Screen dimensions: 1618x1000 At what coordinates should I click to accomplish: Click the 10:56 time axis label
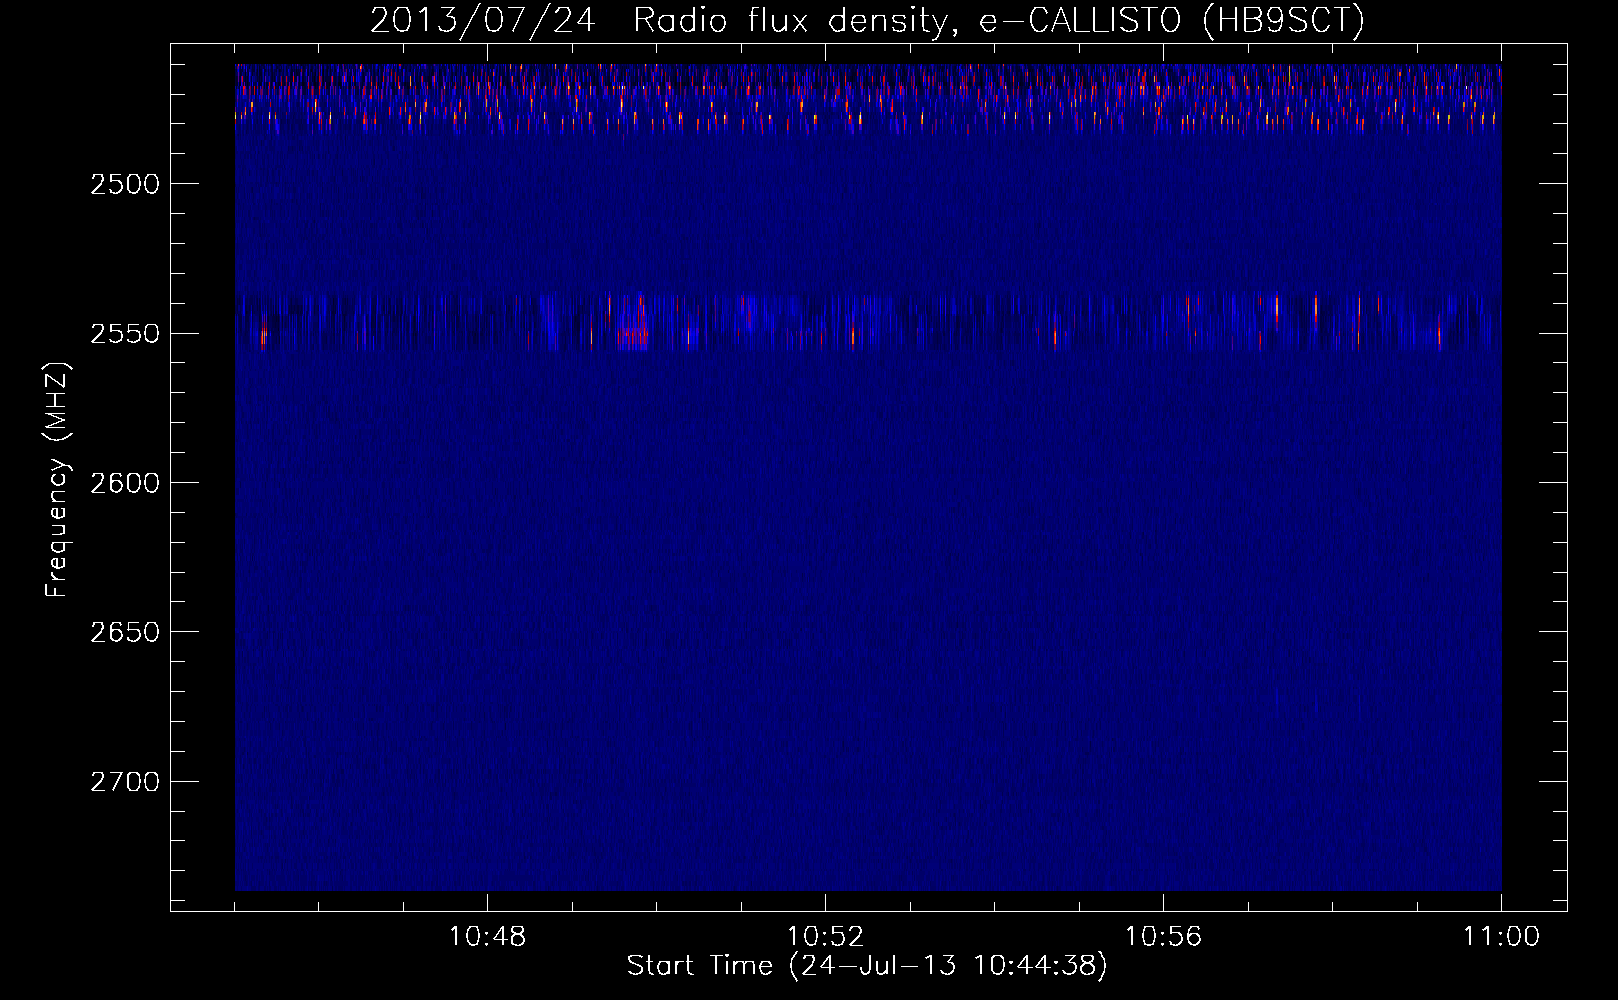pos(1163,937)
